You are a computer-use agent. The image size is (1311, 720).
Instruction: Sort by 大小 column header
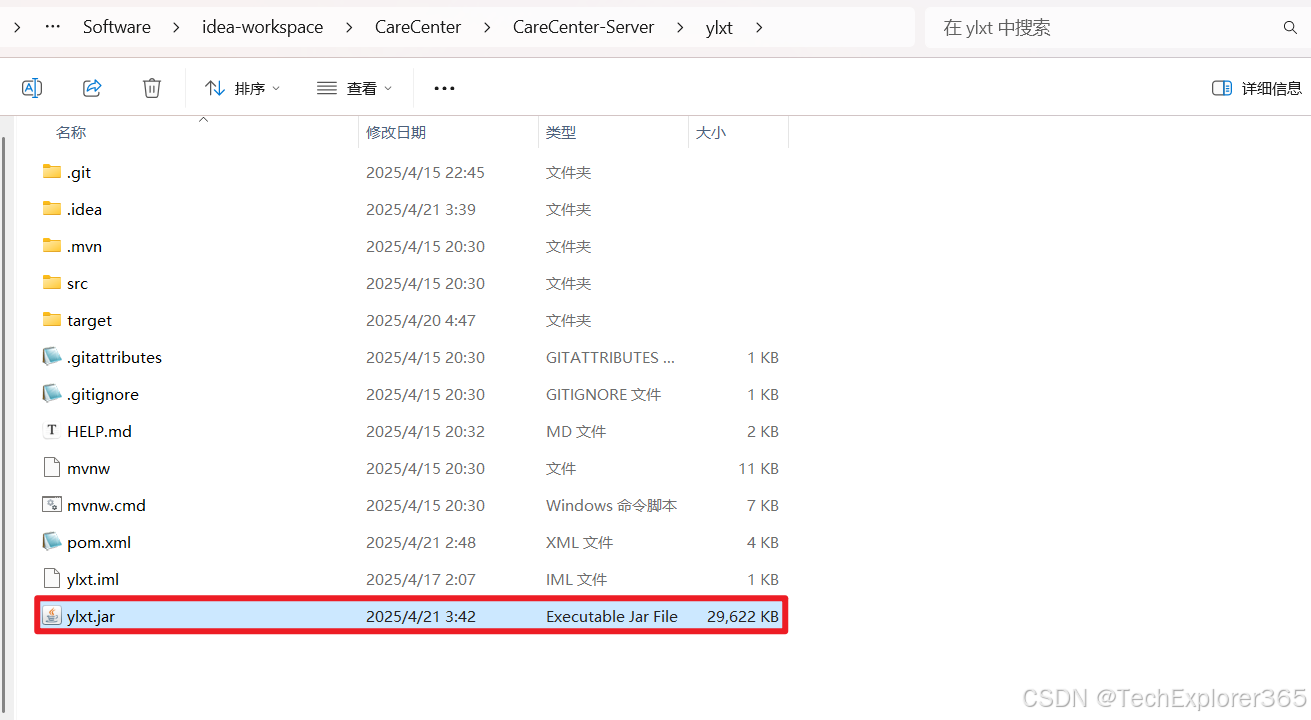point(711,132)
